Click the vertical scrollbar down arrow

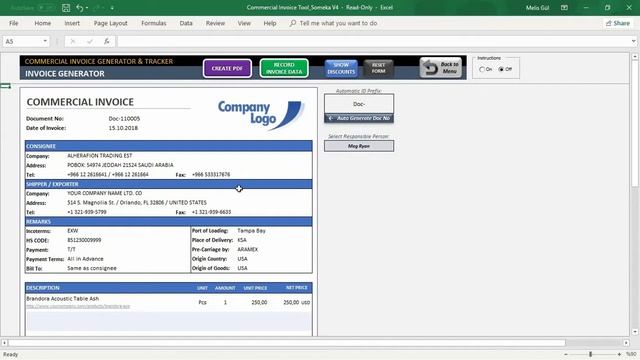(x=635, y=332)
